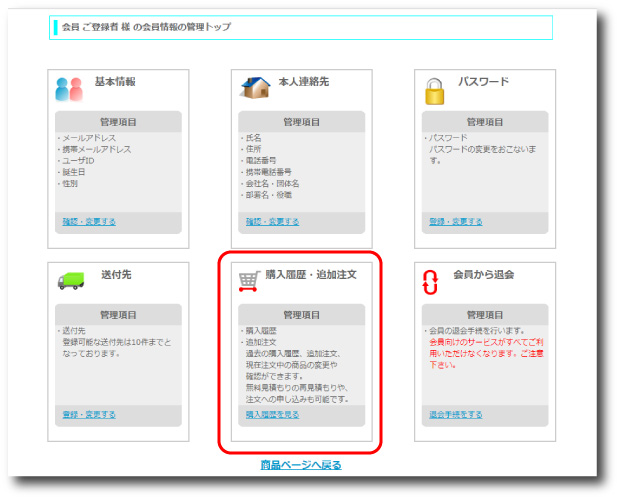Click the two-people icon for 基本情報
This screenshot has height=499, width=619.
(69, 89)
